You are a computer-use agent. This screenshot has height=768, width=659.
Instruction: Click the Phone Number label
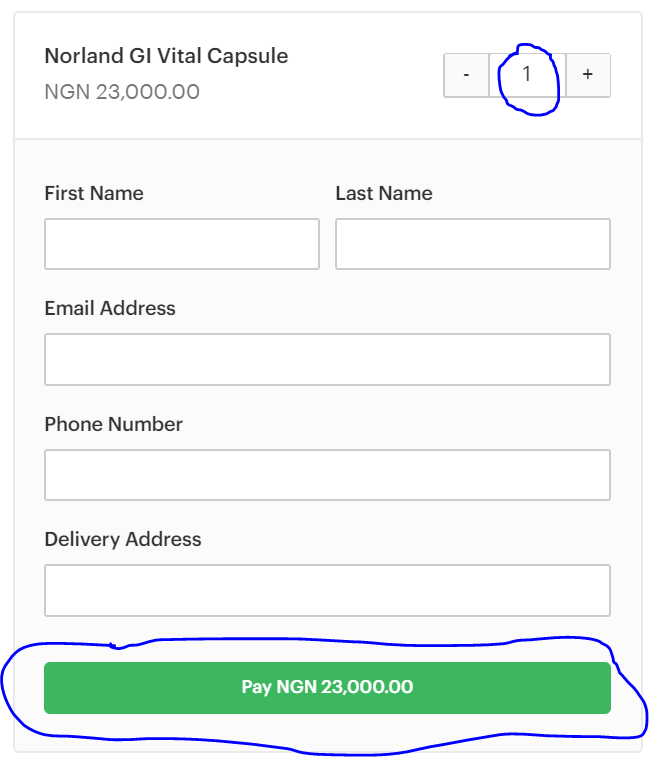click(114, 424)
